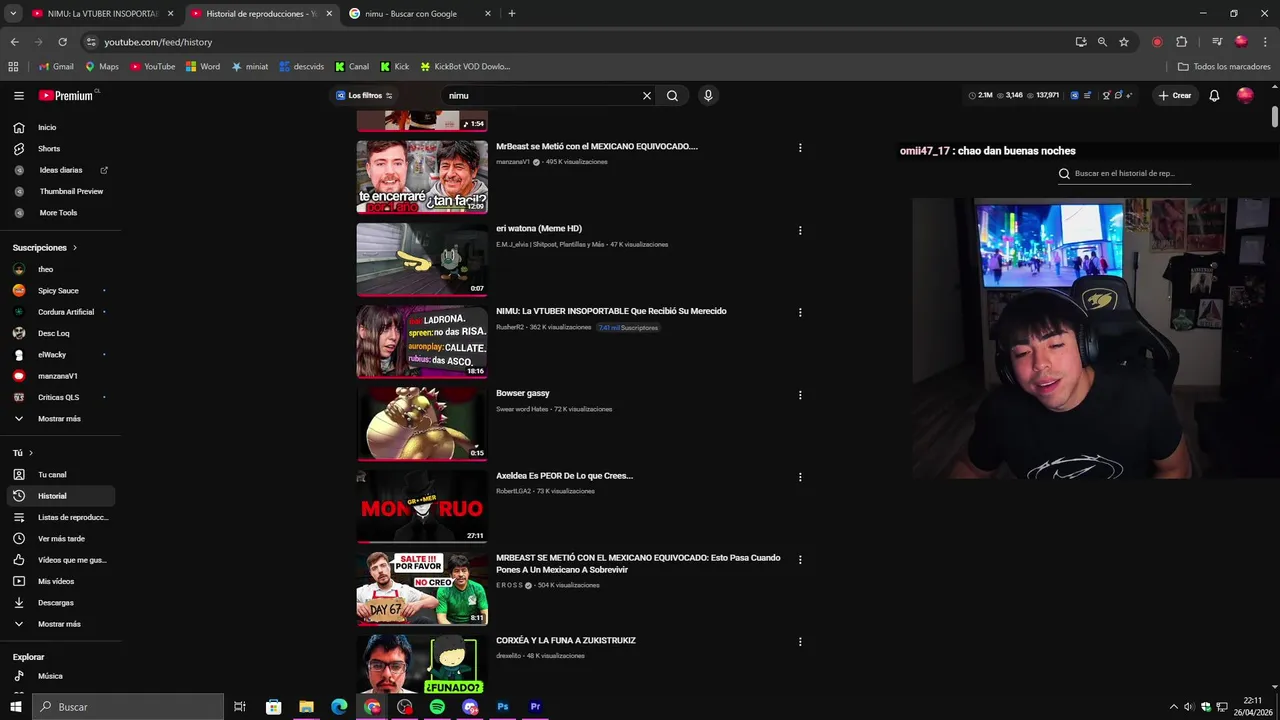
Task: Open three-dot menu for Bowser gassy
Action: coord(800,395)
